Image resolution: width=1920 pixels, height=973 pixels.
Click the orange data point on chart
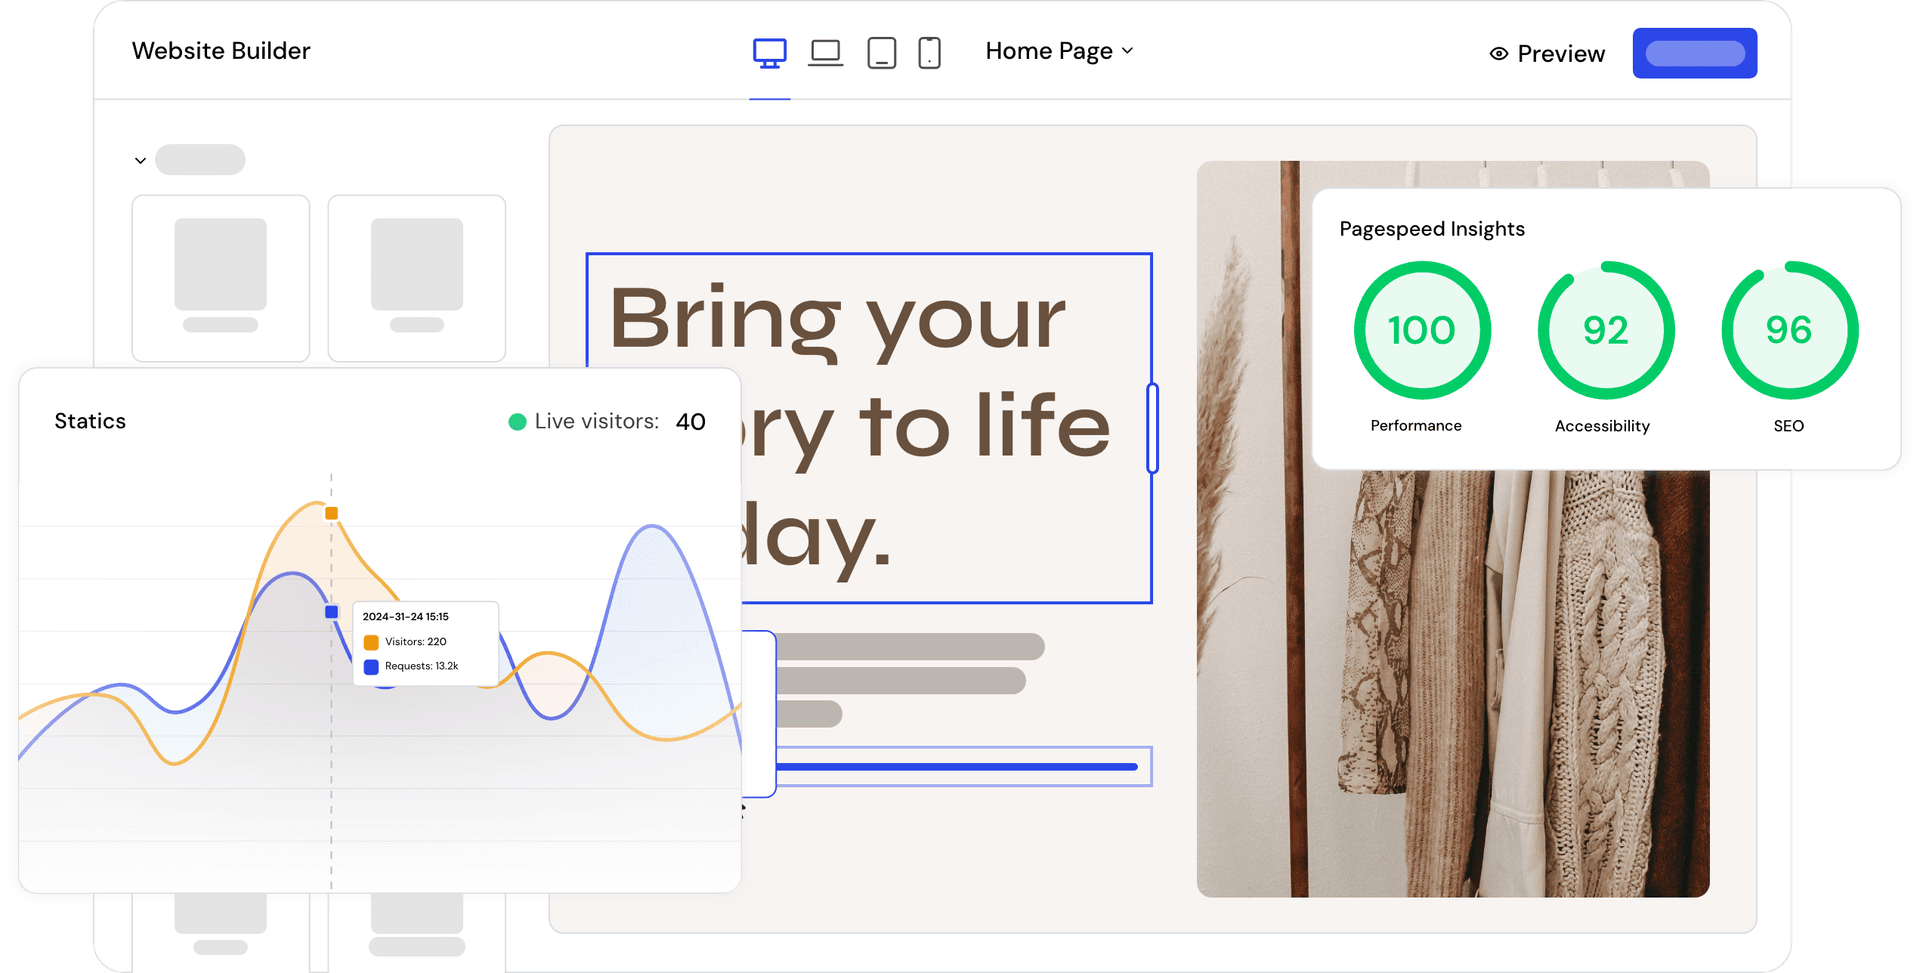click(332, 513)
